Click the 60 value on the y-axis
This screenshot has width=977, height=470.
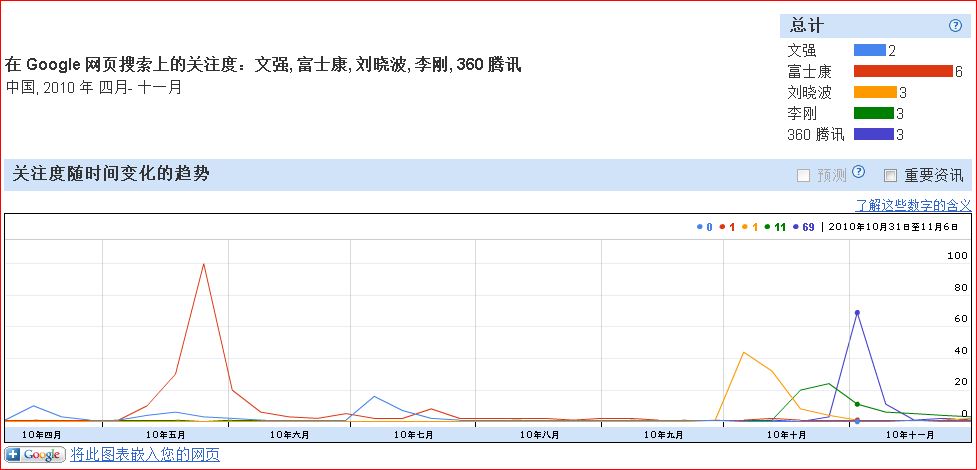(960, 319)
